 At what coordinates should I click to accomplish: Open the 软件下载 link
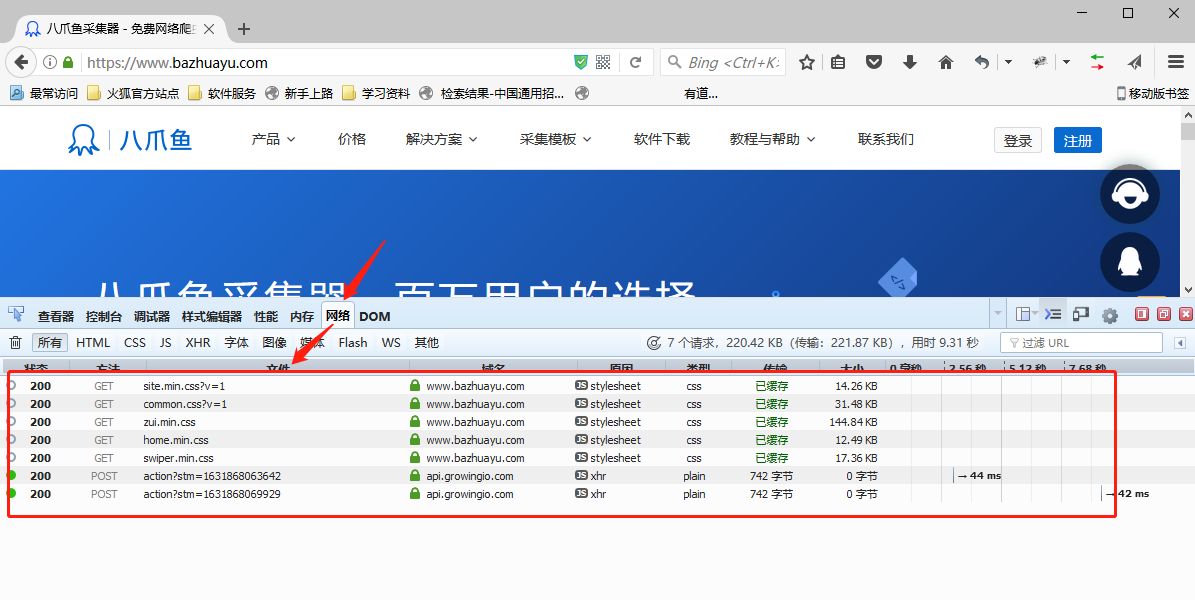tap(662, 140)
